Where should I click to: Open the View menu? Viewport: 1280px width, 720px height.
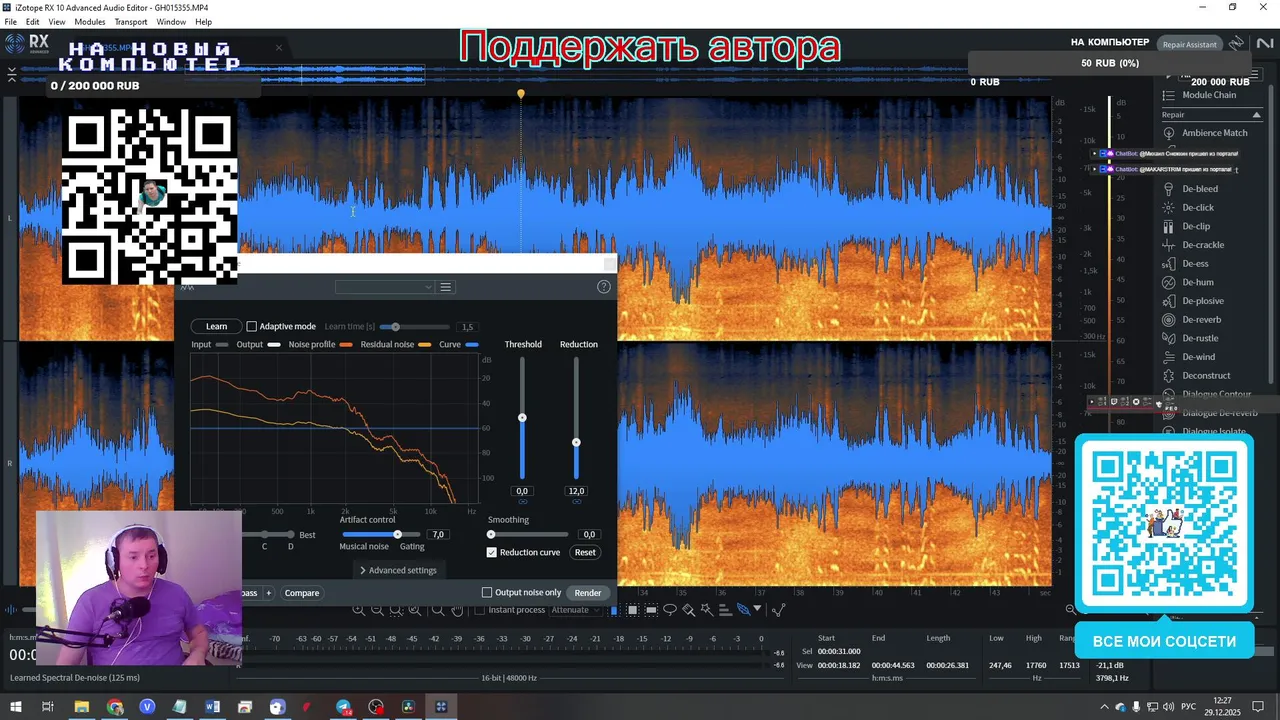point(57,22)
